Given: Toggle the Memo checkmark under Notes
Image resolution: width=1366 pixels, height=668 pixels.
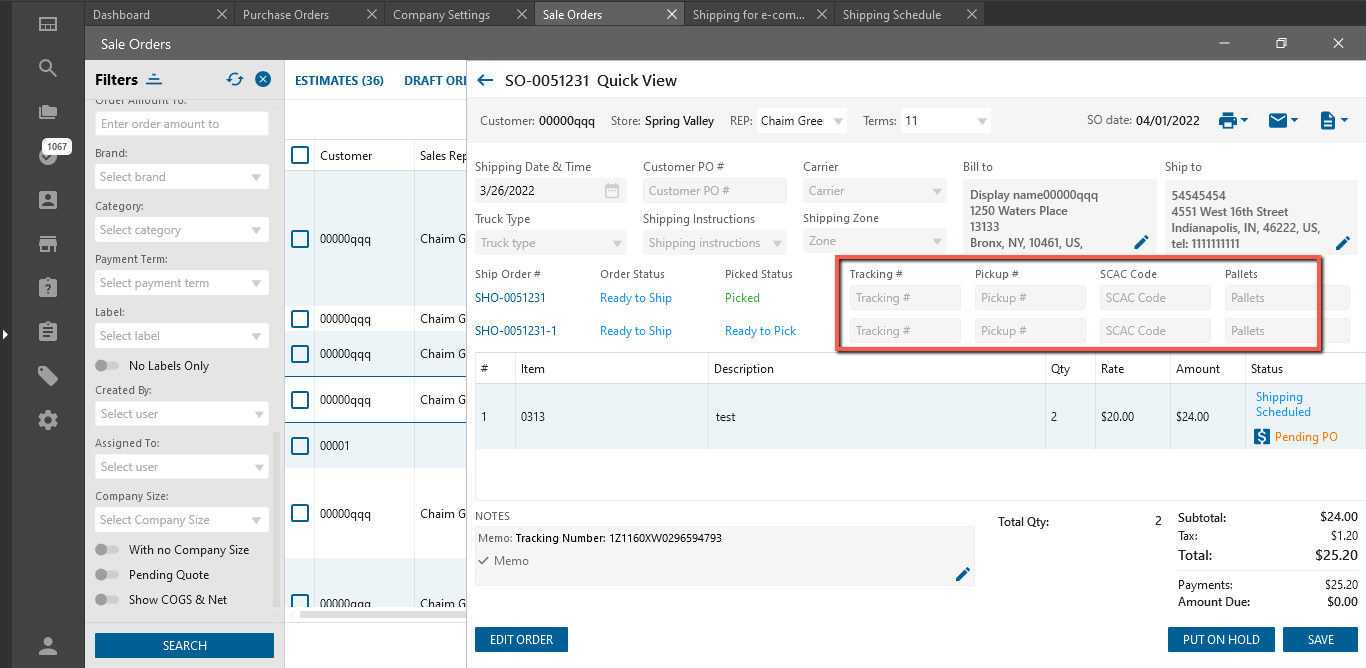Looking at the screenshot, I should click(484, 561).
